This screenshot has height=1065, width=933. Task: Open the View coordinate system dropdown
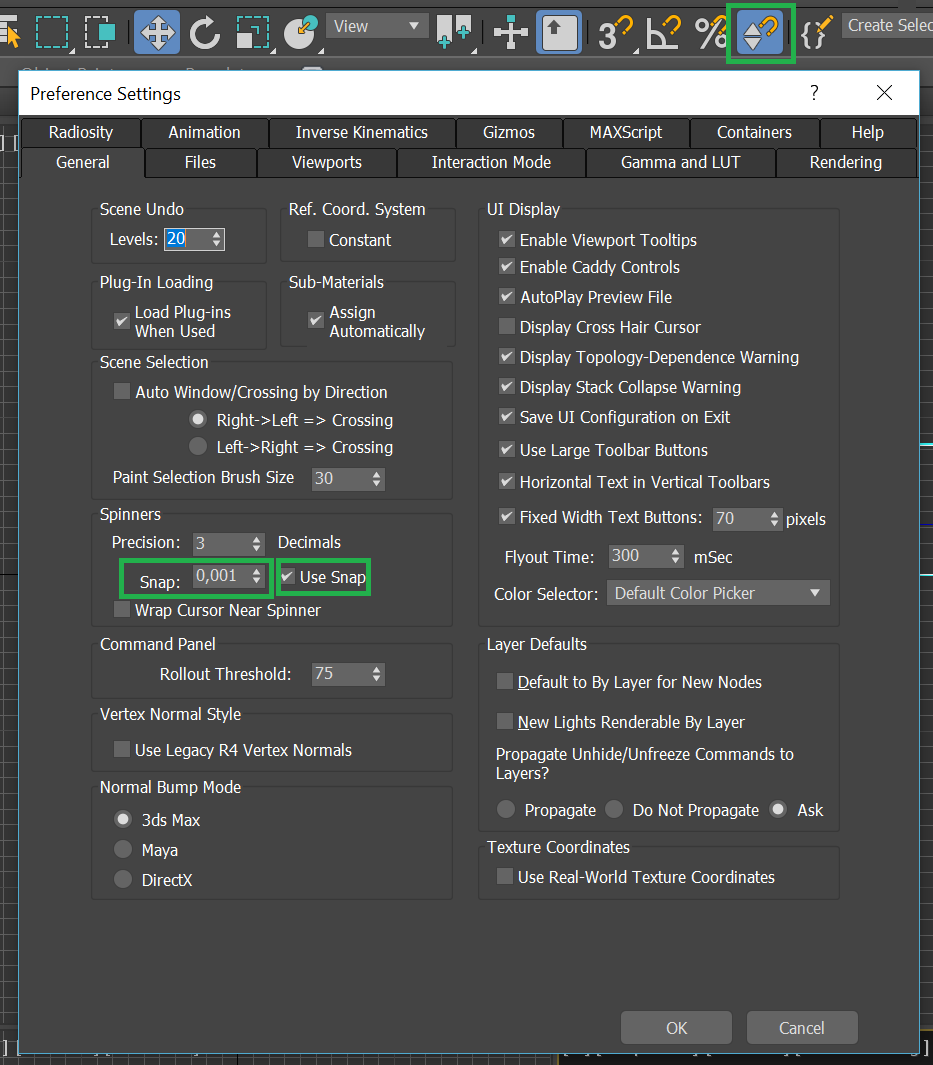pos(377,25)
